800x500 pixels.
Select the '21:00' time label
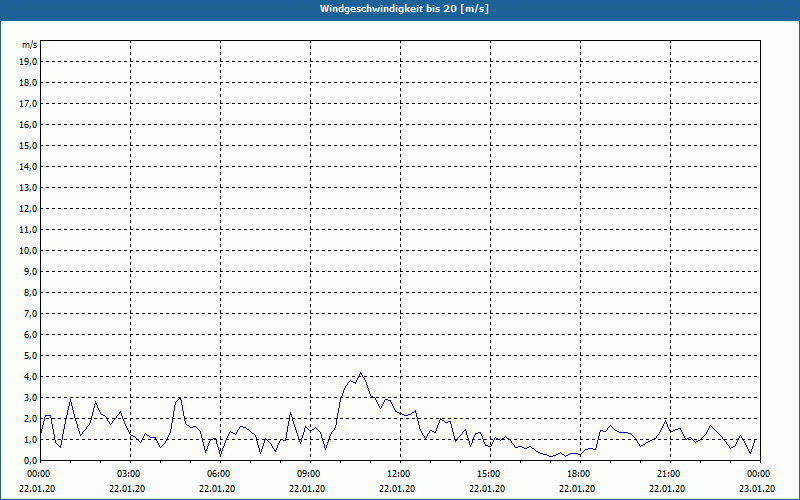(670, 474)
